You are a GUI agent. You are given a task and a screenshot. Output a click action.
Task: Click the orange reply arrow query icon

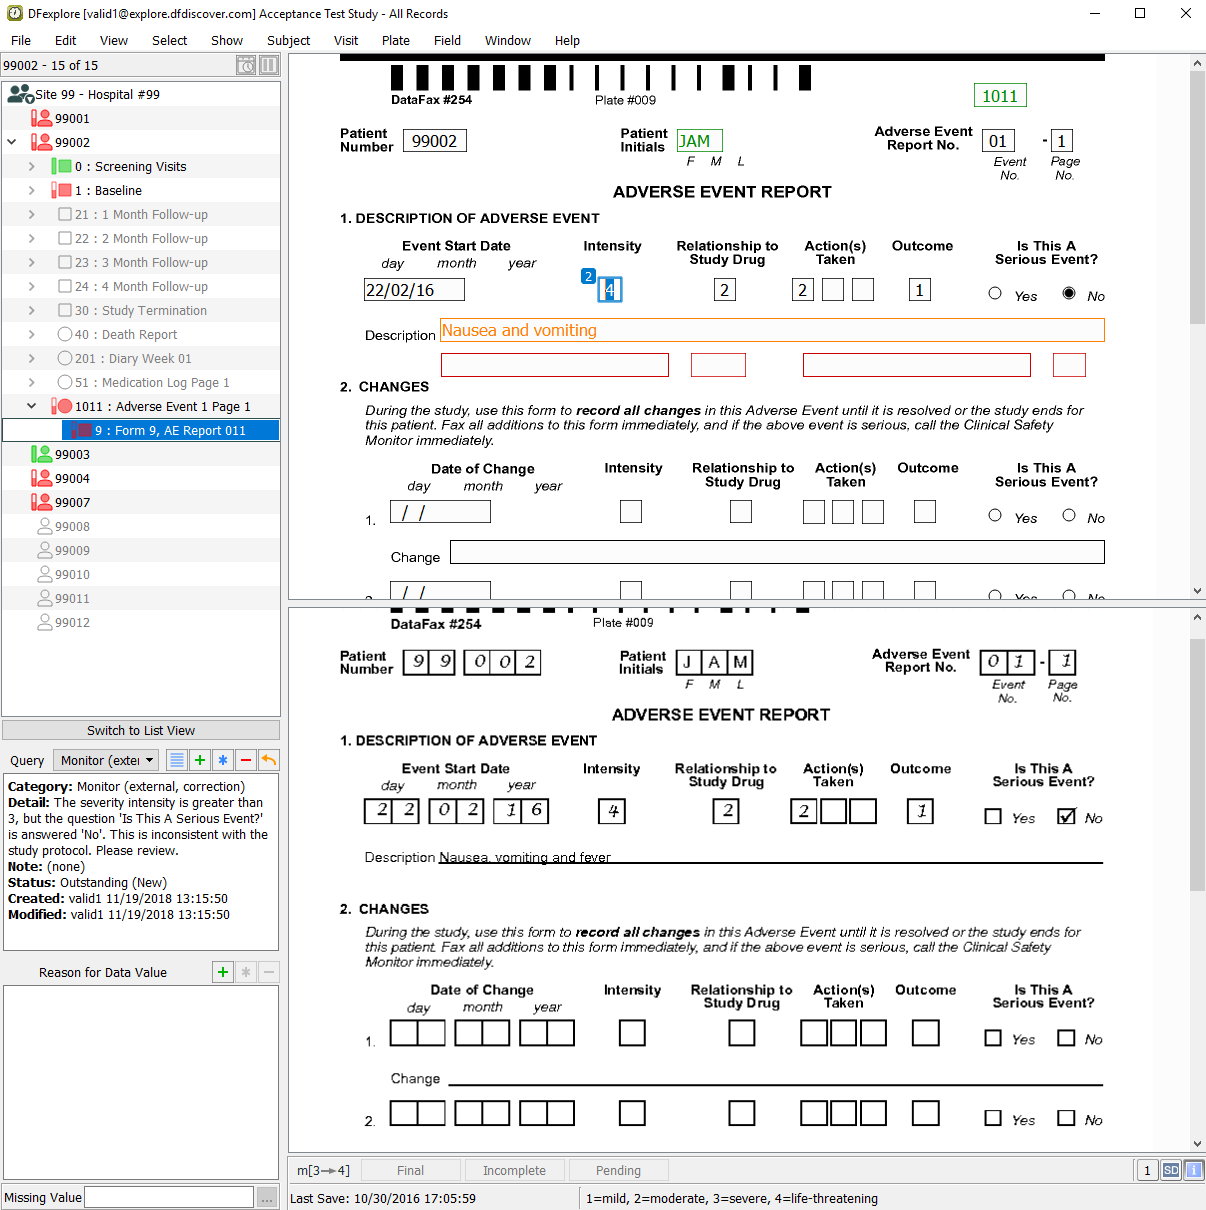[x=269, y=760]
